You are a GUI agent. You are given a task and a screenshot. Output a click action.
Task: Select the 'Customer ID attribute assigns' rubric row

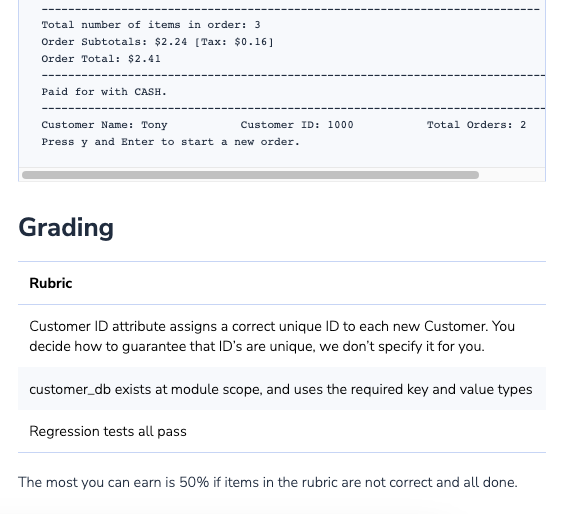pyautogui.click(x=282, y=336)
